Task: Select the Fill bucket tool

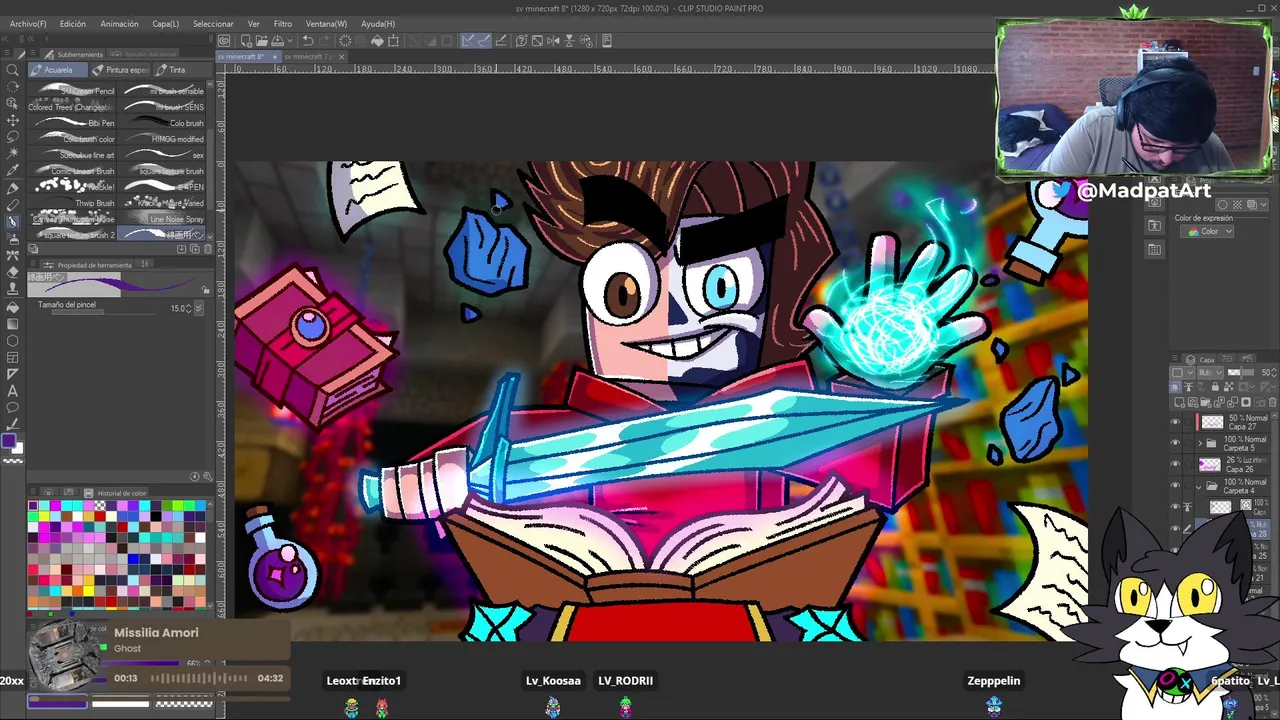Action: 13,307
